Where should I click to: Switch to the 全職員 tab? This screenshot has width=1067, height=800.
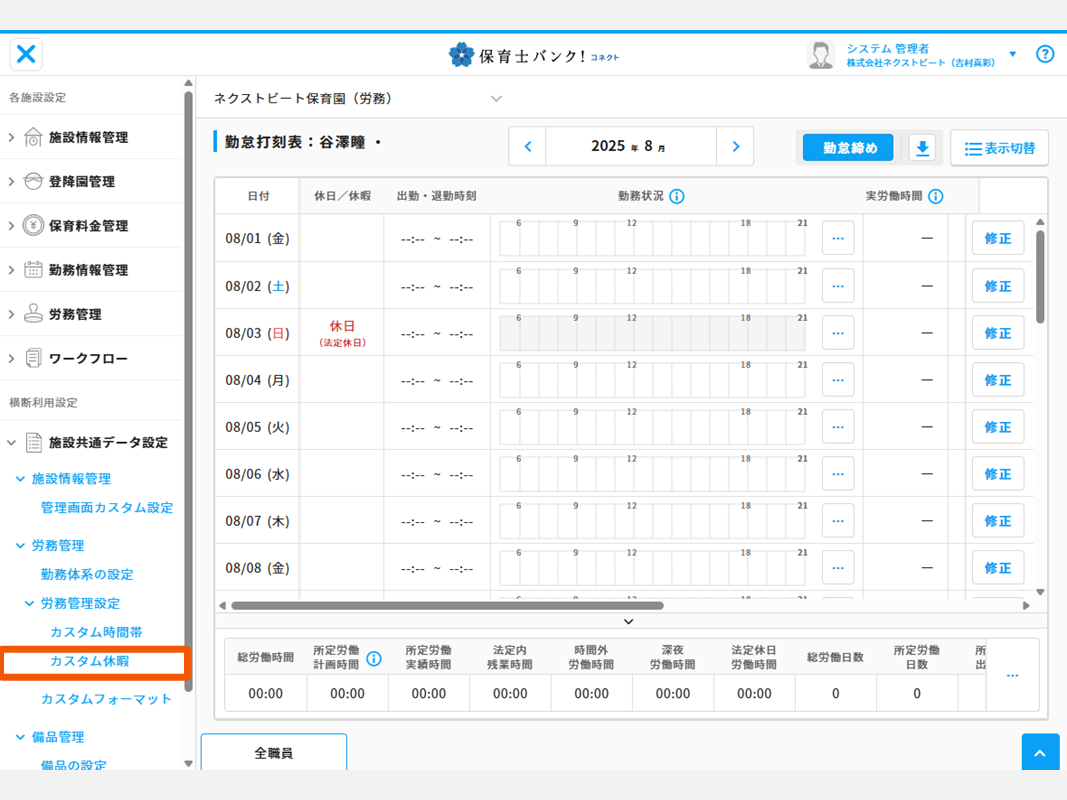(x=274, y=753)
